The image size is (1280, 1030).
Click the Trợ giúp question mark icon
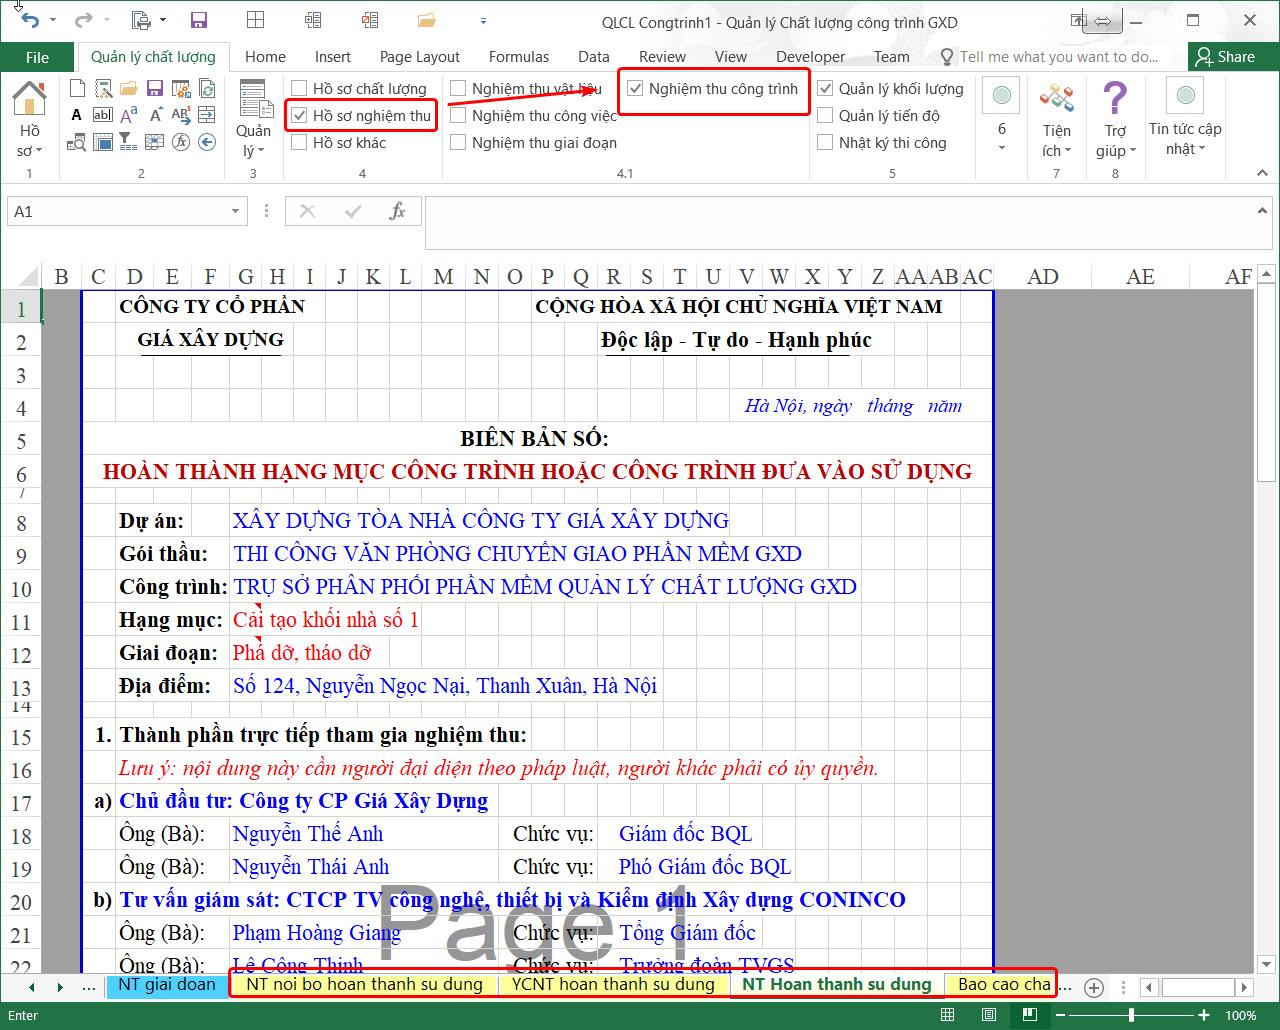click(x=1115, y=100)
